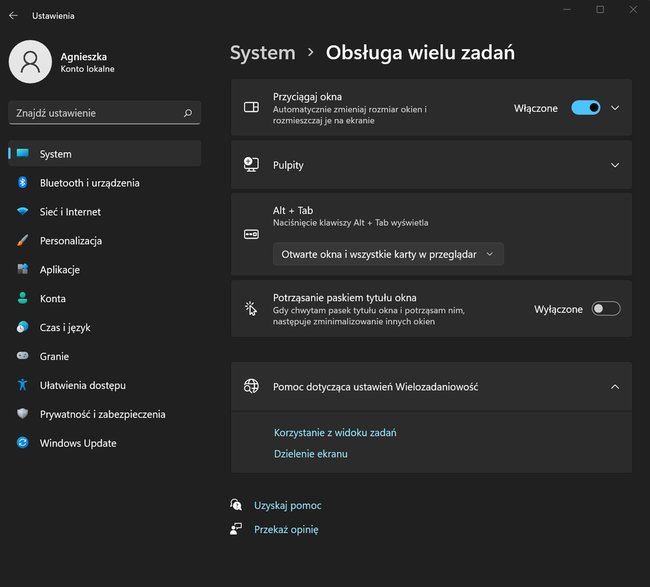Click the Znajdź ustawienie search field
The image size is (650, 587).
(104, 113)
